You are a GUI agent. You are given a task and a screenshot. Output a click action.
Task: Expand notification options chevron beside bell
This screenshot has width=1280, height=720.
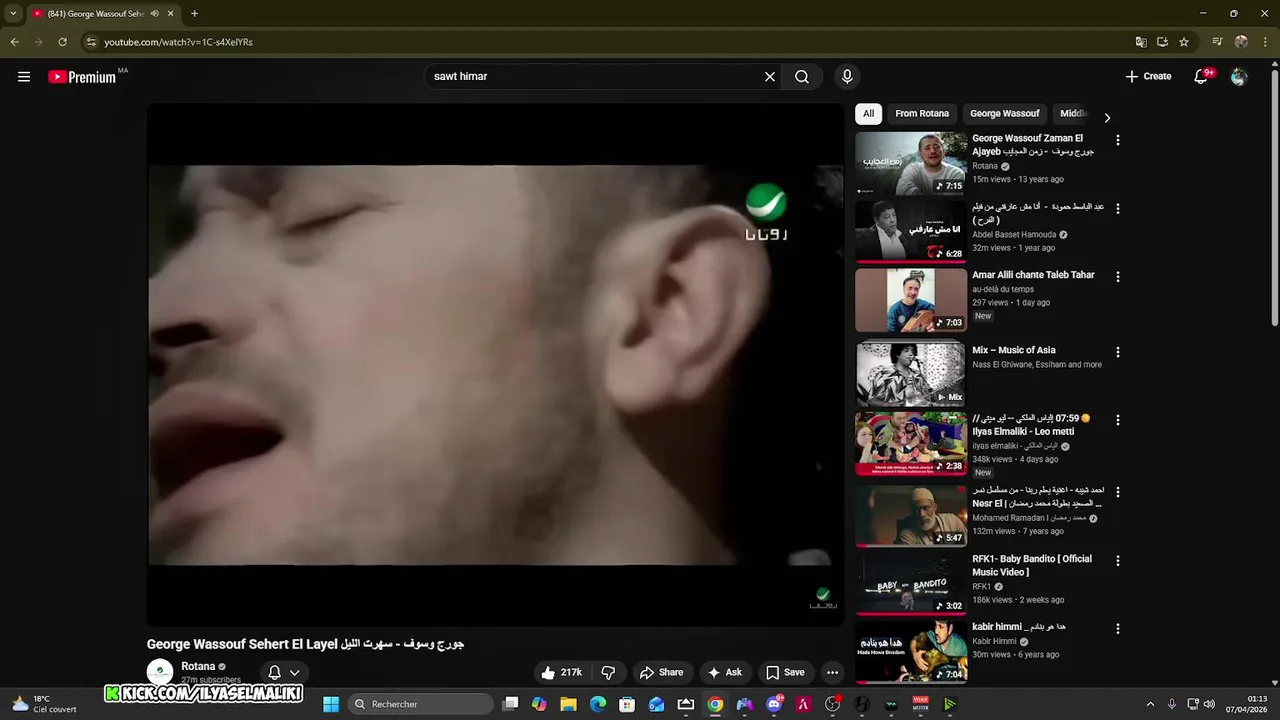click(295, 673)
